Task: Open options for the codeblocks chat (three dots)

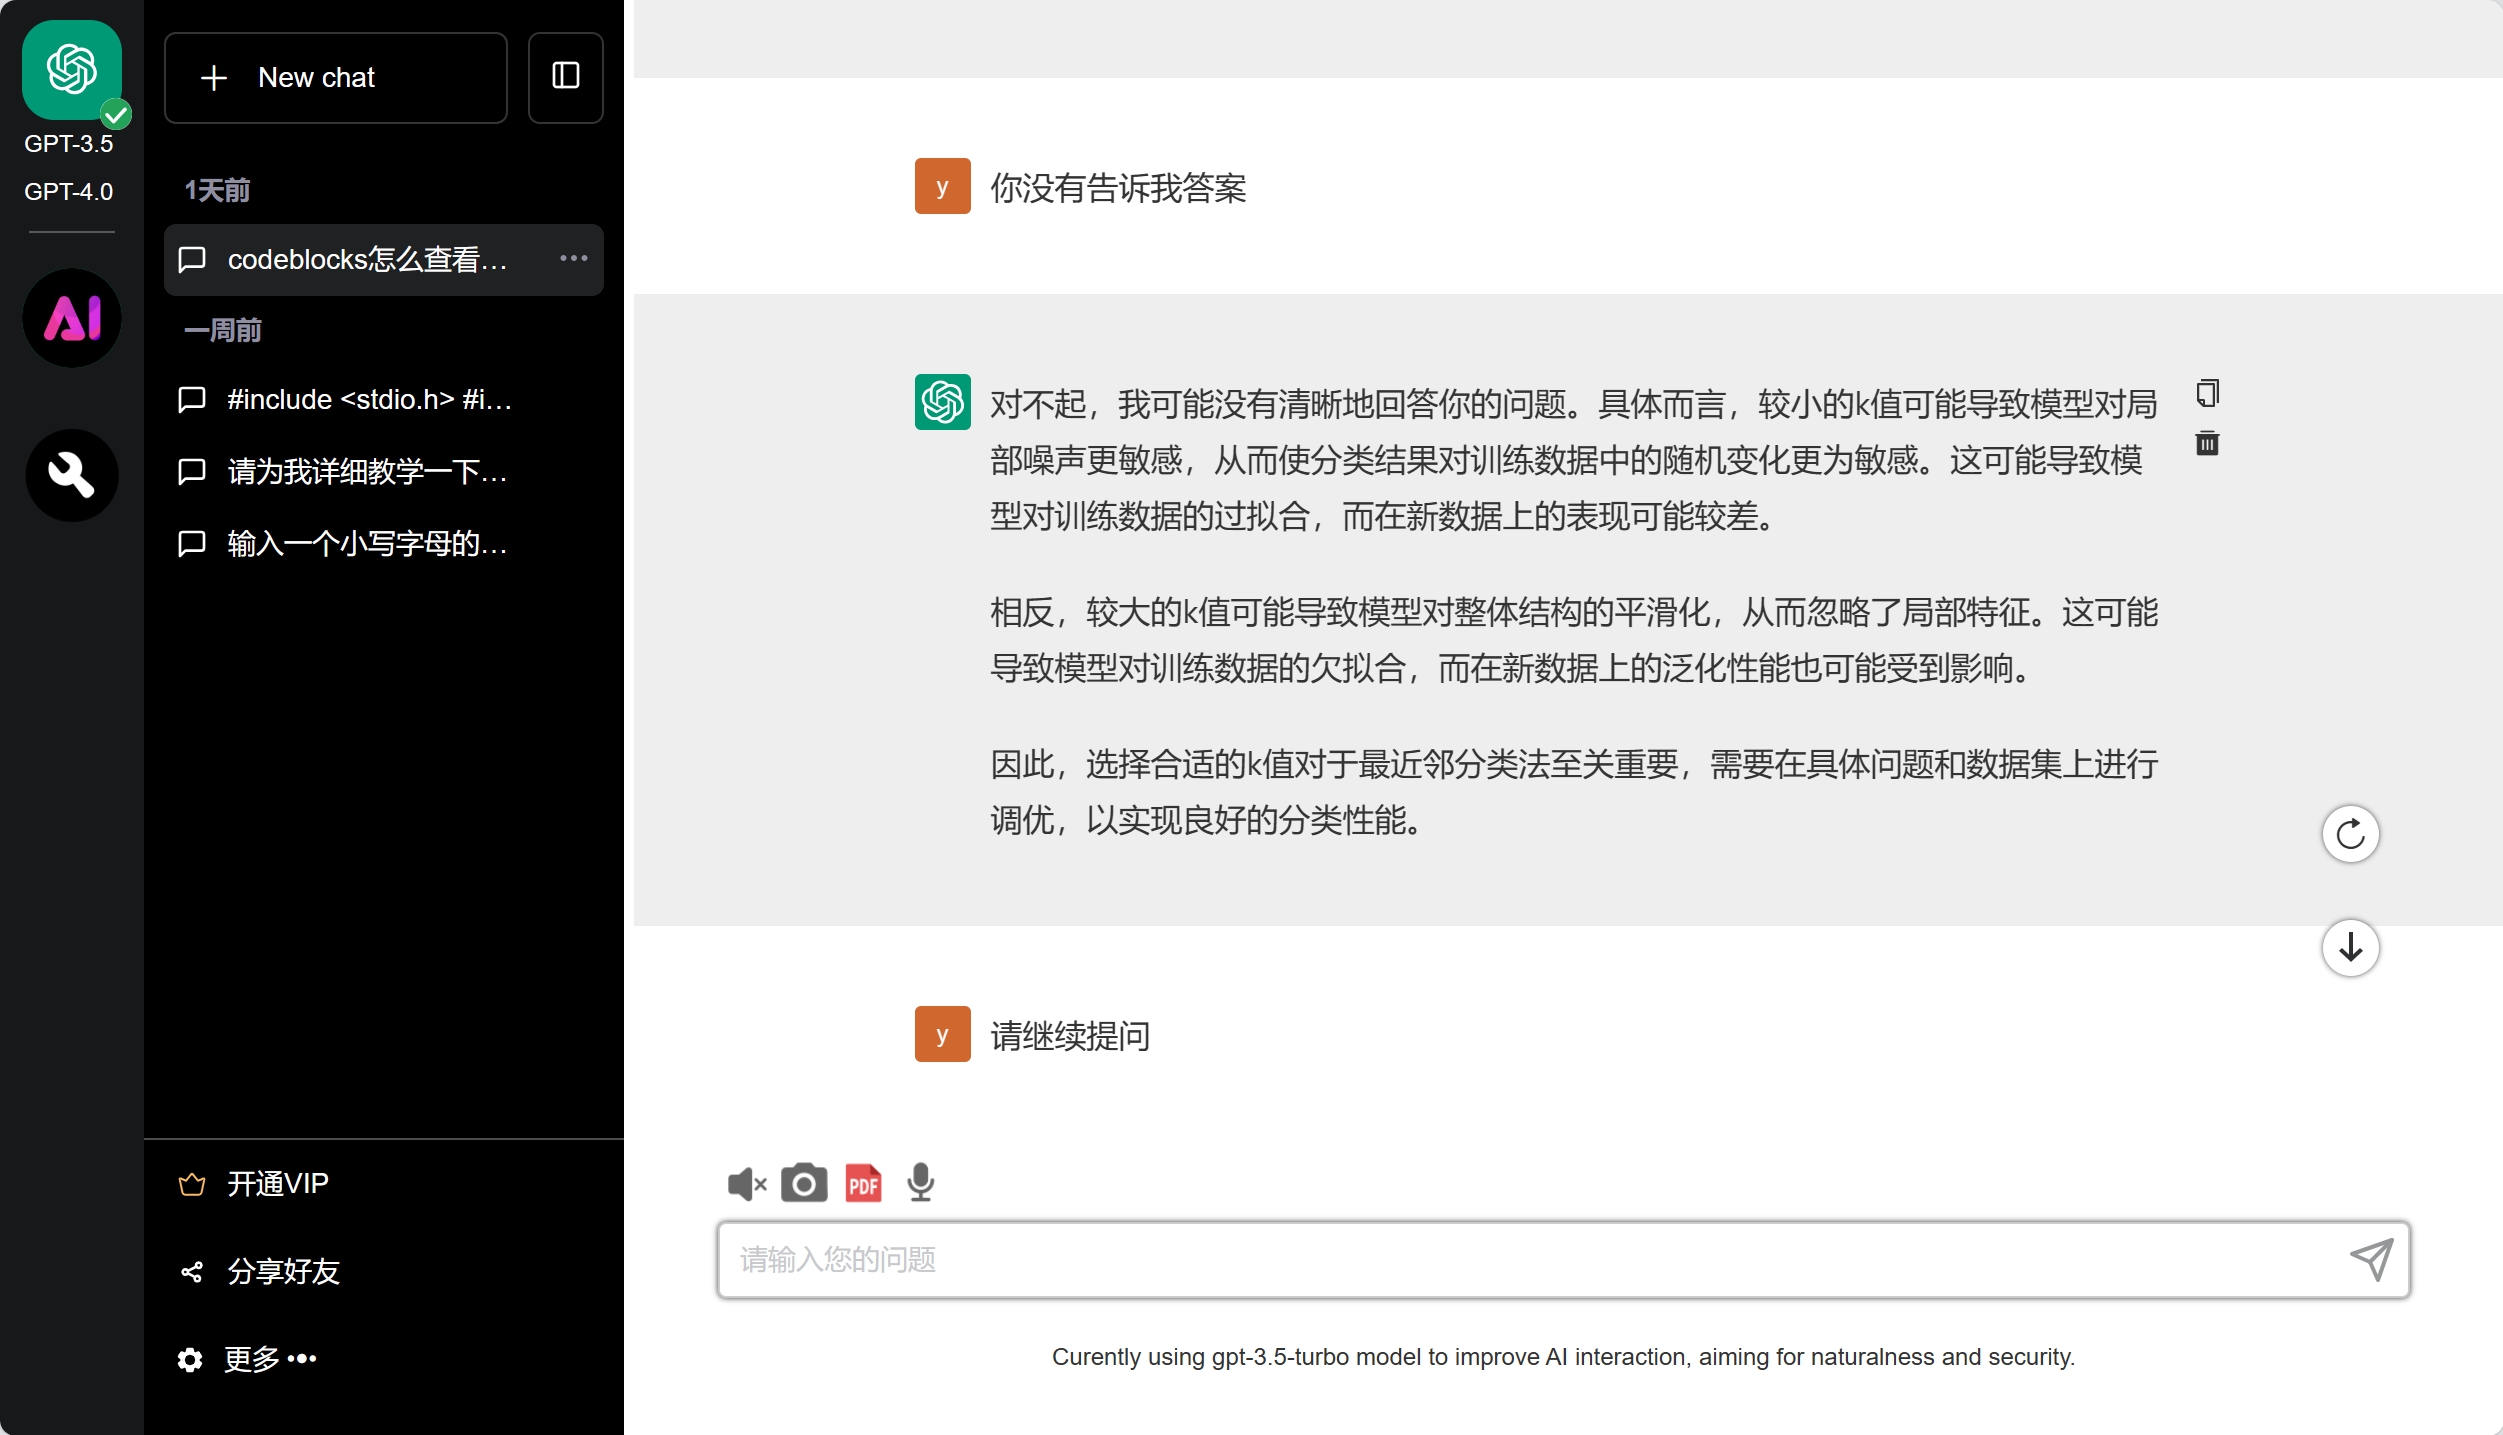Action: [x=573, y=259]
